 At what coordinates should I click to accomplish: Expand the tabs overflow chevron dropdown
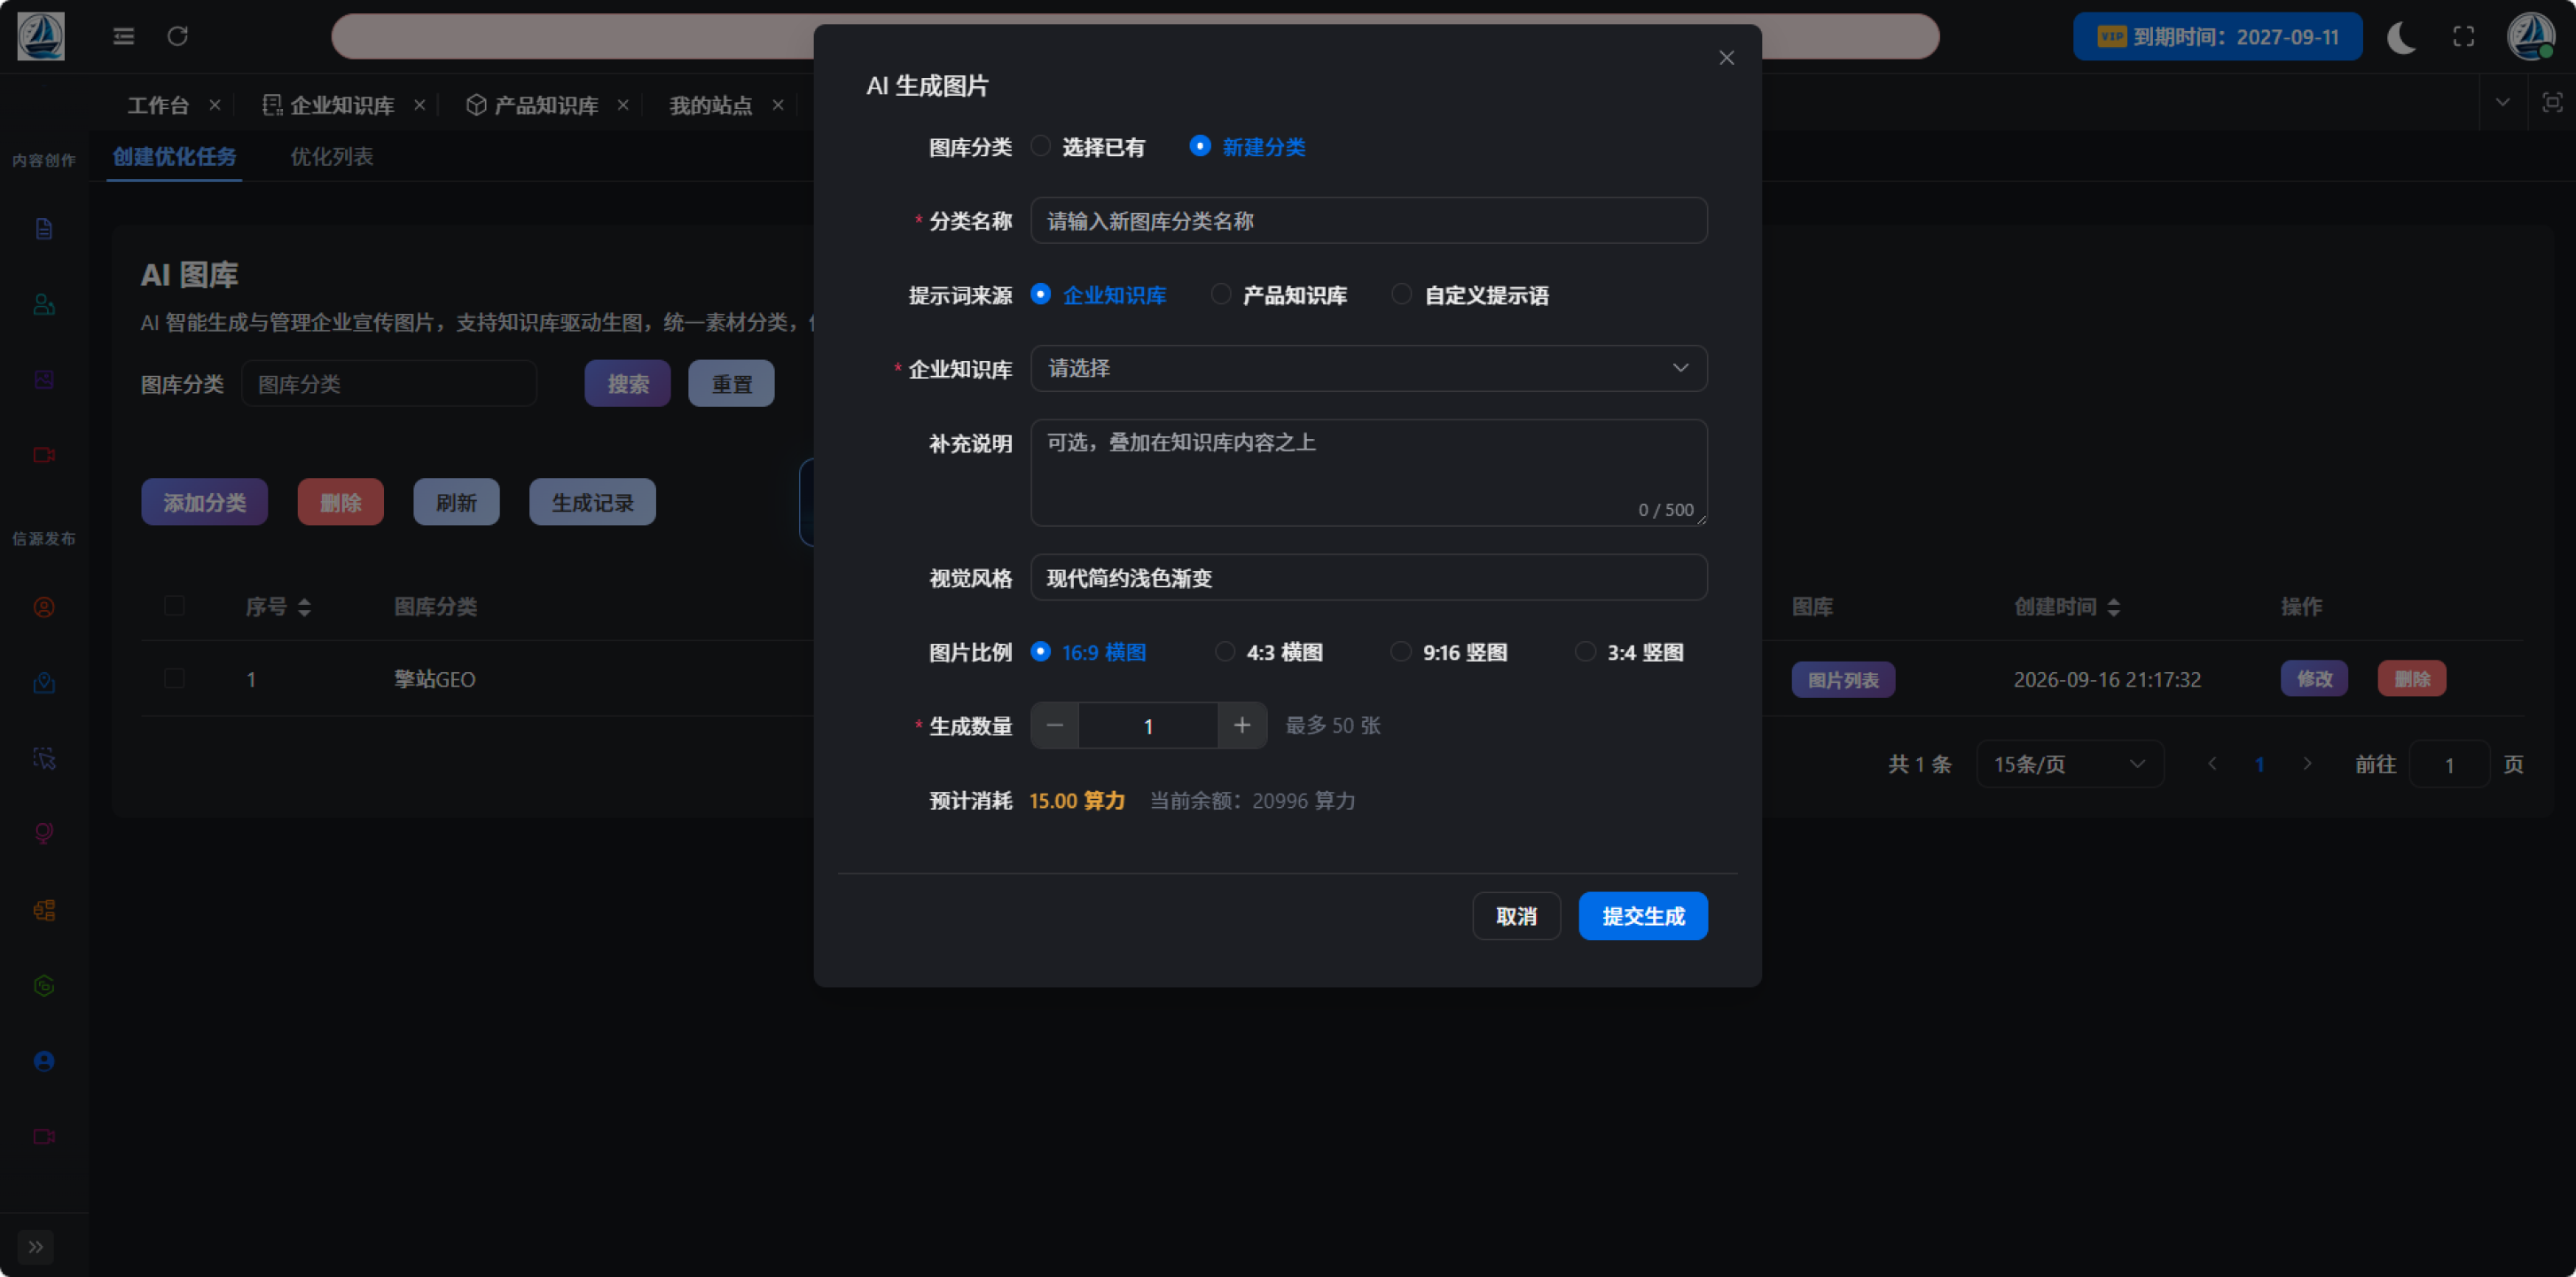(2502, 102)
